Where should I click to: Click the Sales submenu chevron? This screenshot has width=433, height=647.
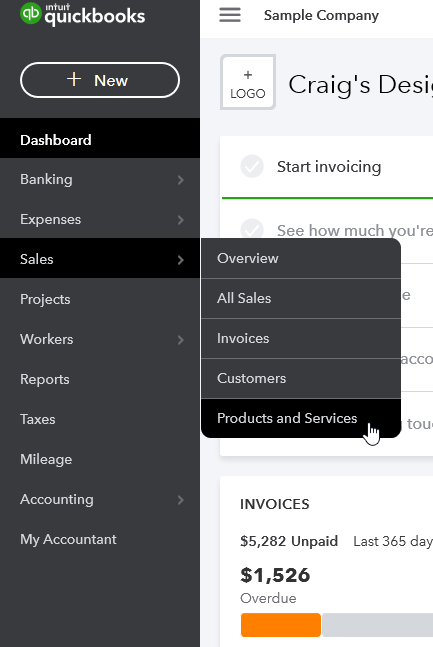(x=180, y=260)
